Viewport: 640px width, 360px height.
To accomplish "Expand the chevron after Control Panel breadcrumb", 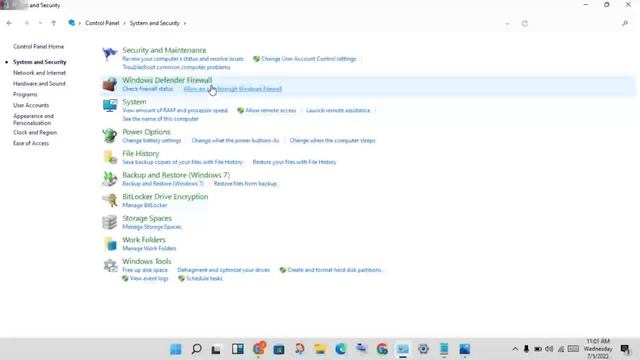I will click(124, 23).
